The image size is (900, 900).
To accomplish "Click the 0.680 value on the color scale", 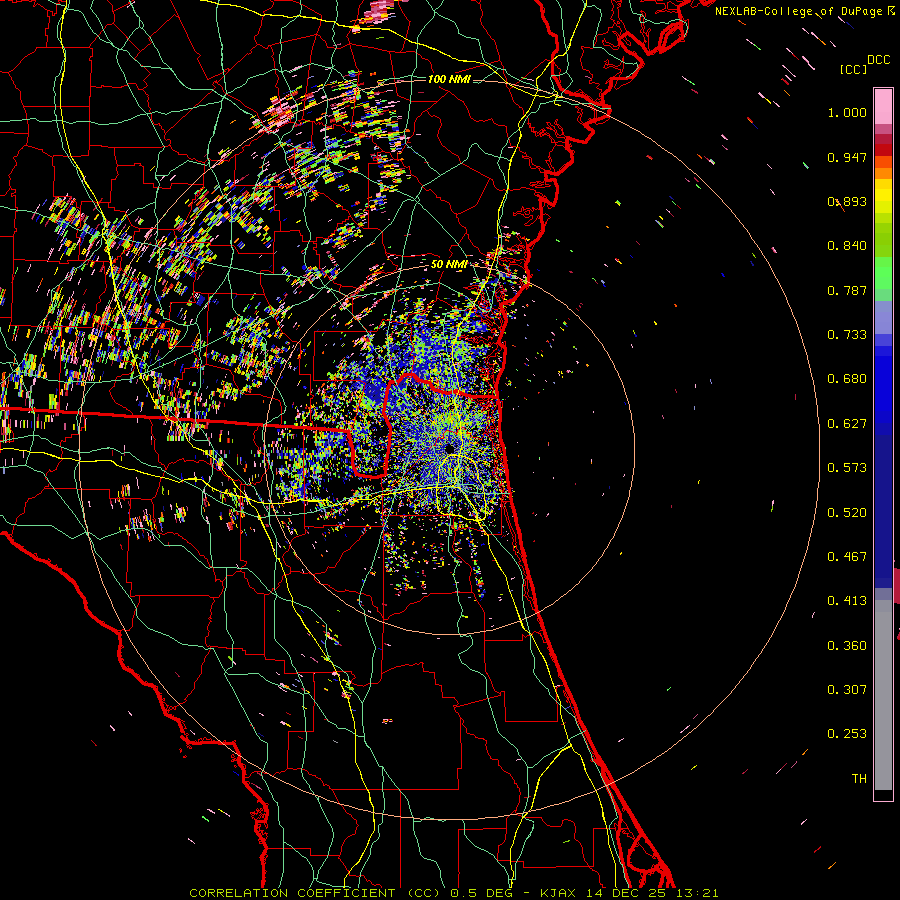I will [x=847, y=379].
